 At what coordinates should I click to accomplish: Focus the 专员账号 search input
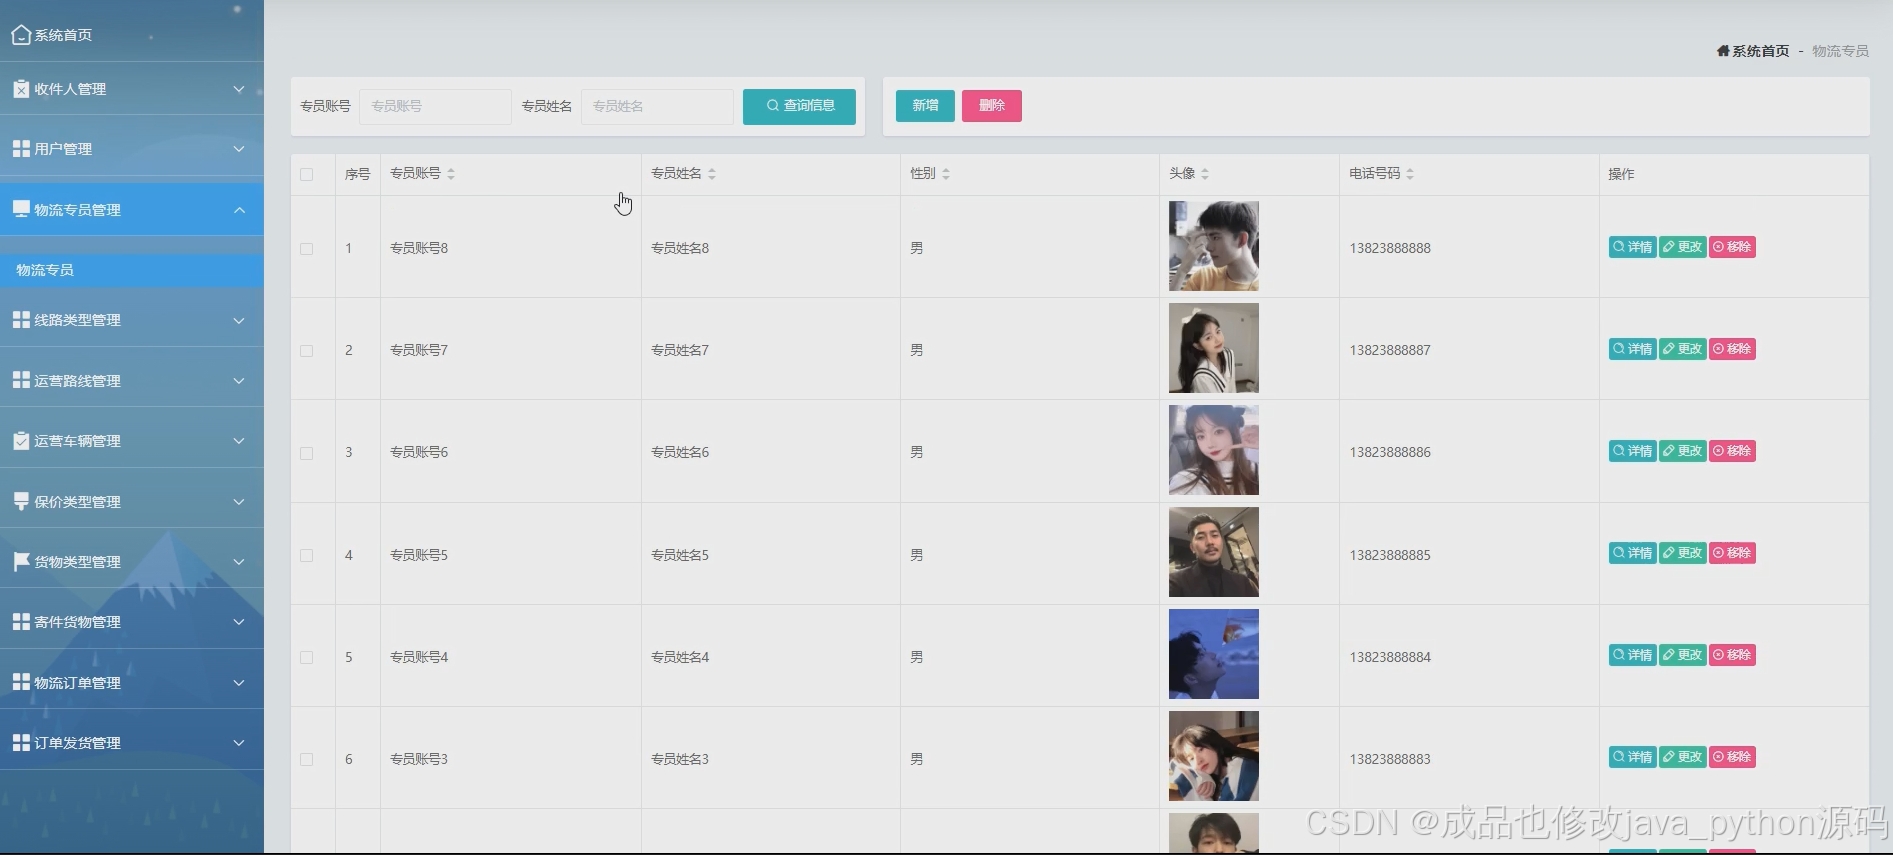435,106
